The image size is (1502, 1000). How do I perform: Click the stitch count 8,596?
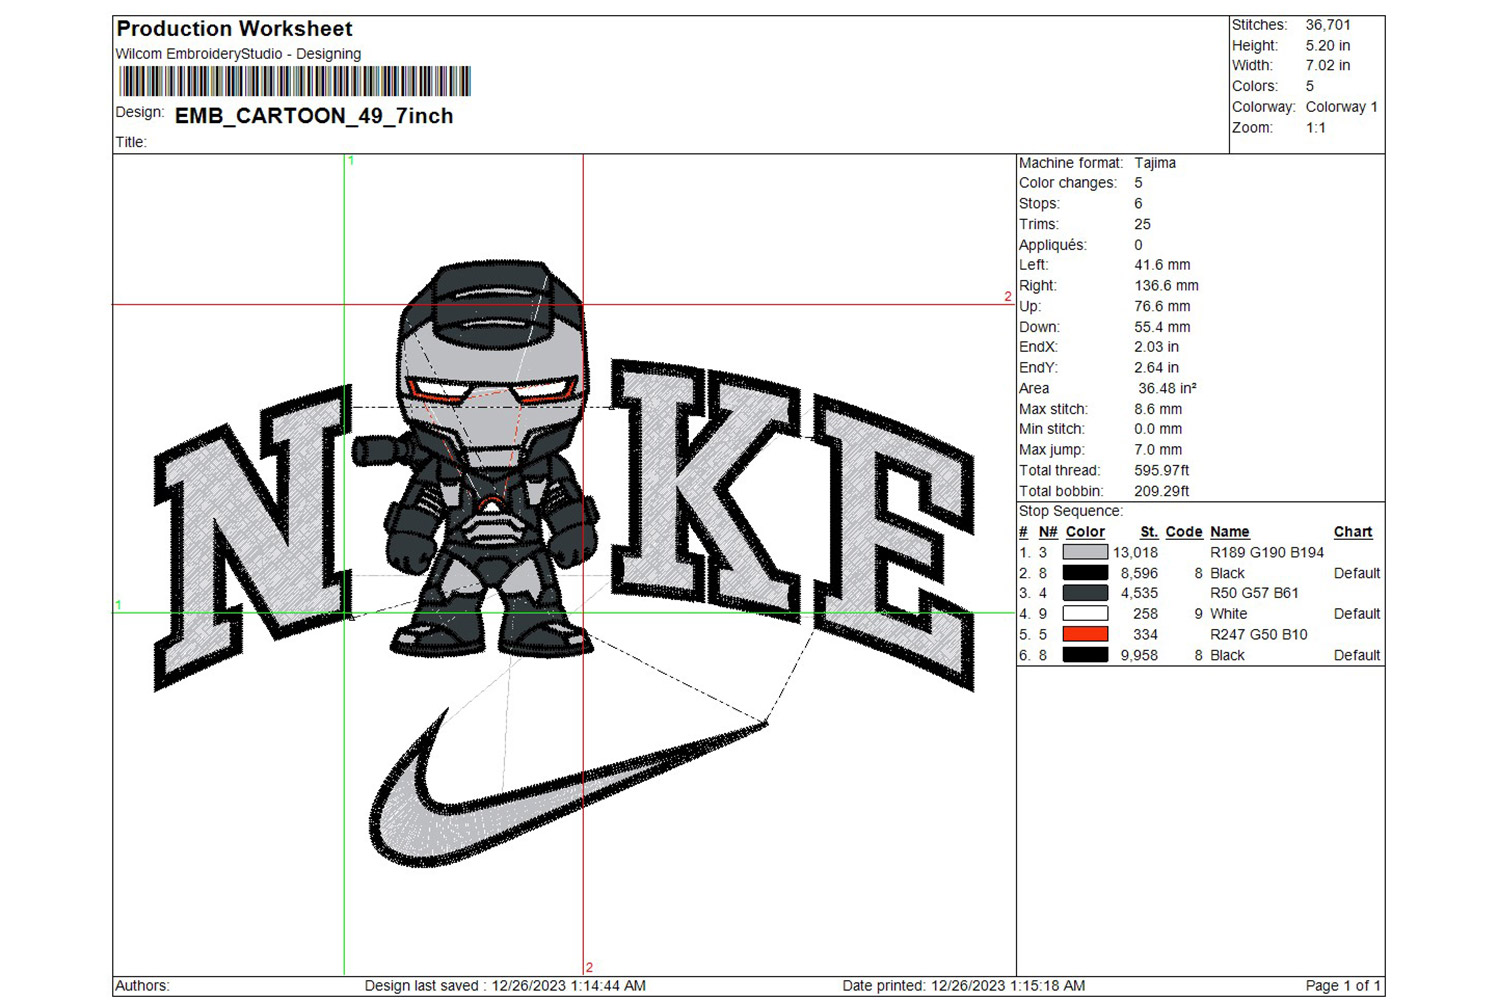(1139, 573)
